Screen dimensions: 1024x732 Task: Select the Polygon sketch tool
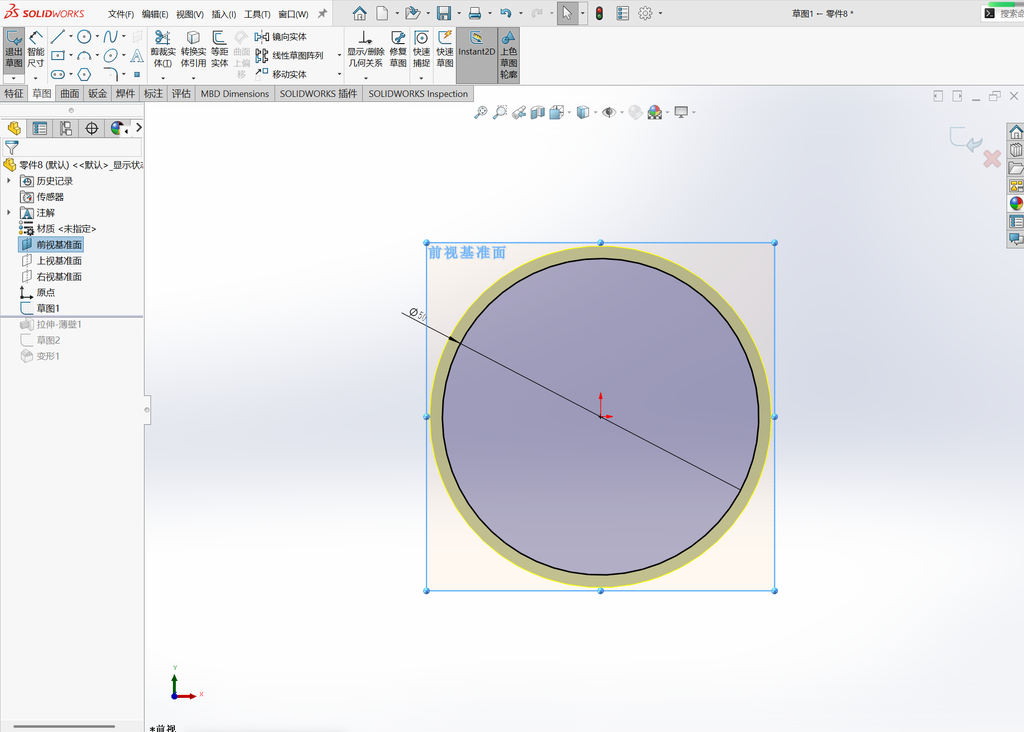tap(84, 74)
